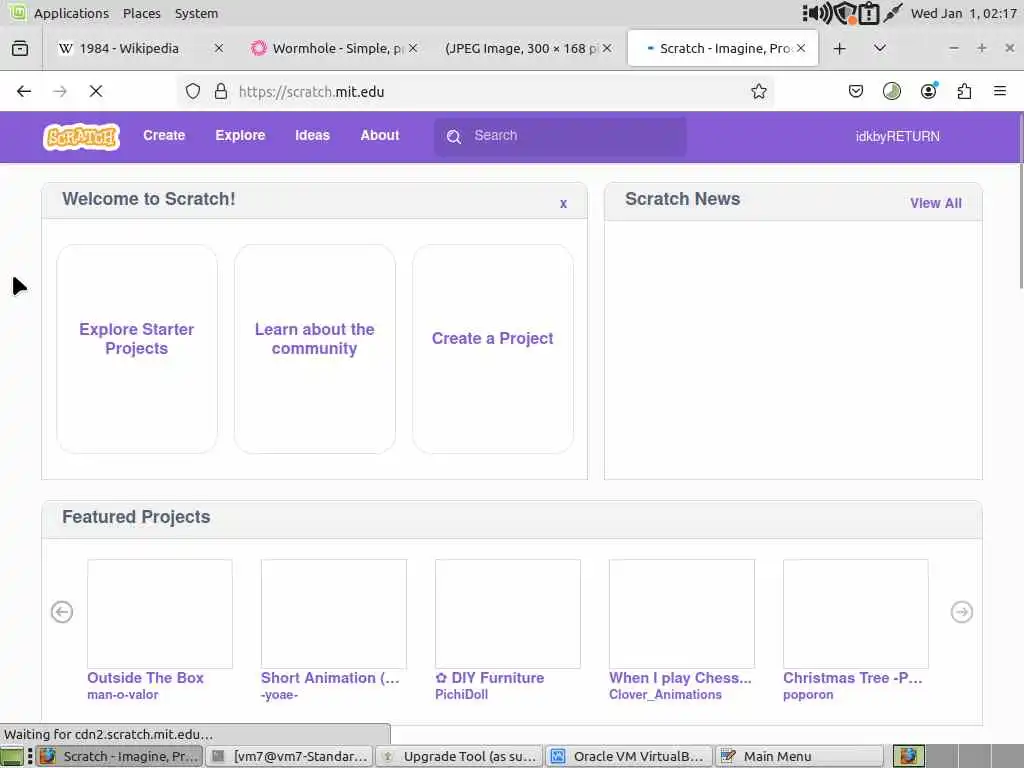The image size is (1024, 768).
Task: Open idkbyRETURN account menu
Action: click(x=897, y=136)
